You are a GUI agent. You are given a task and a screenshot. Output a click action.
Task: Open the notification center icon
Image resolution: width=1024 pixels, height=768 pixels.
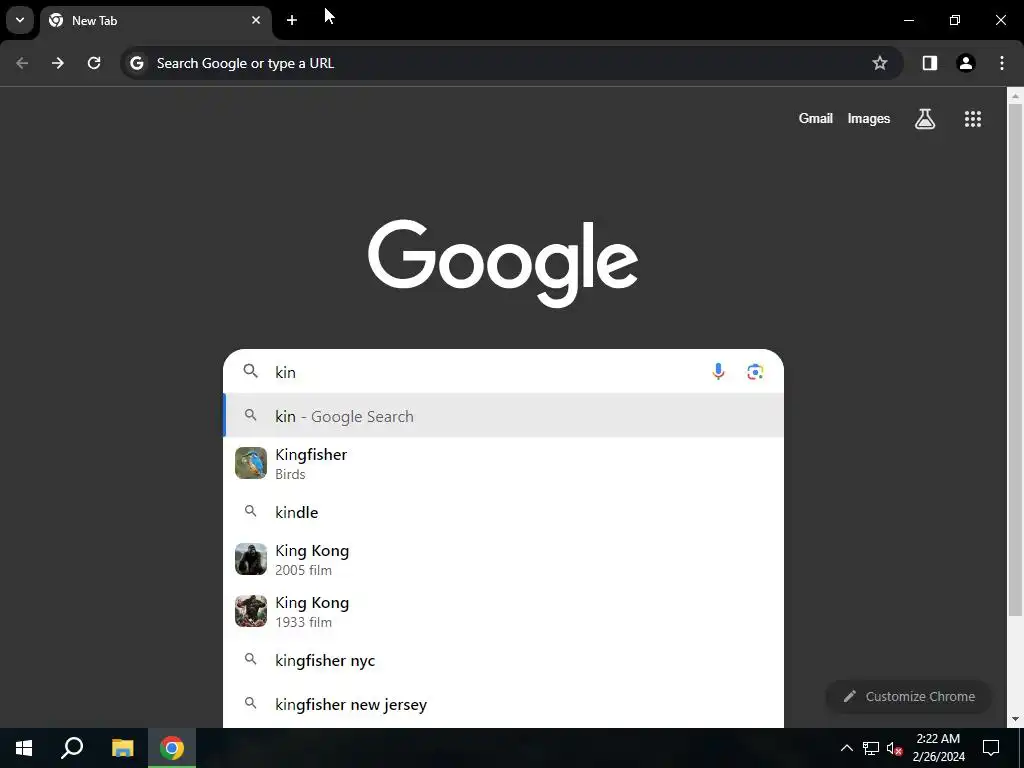point(991,748)
